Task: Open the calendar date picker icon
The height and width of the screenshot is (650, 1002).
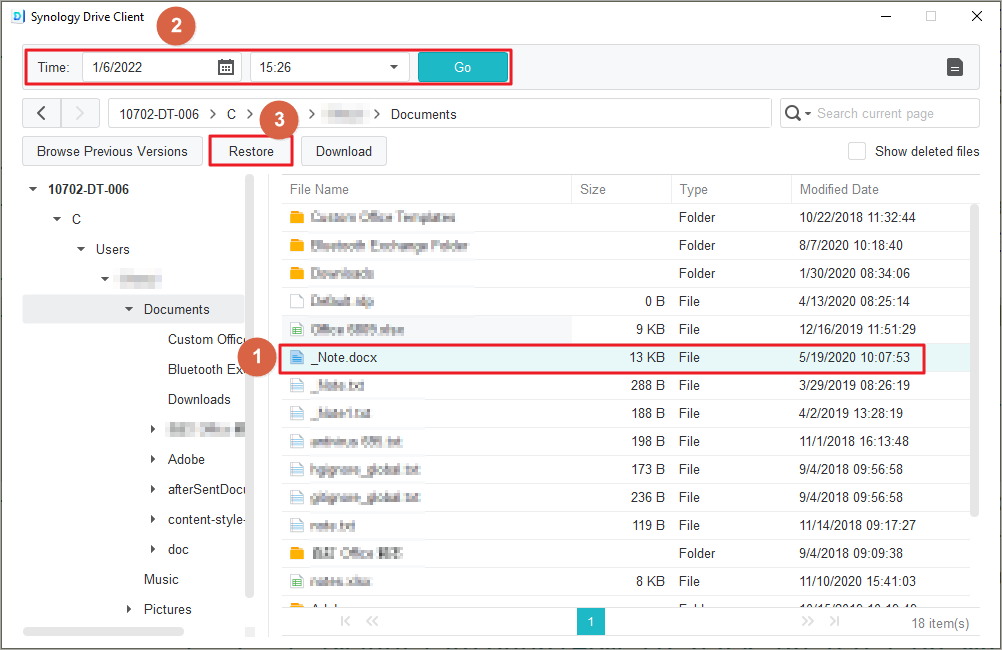Action: (226, 67)
